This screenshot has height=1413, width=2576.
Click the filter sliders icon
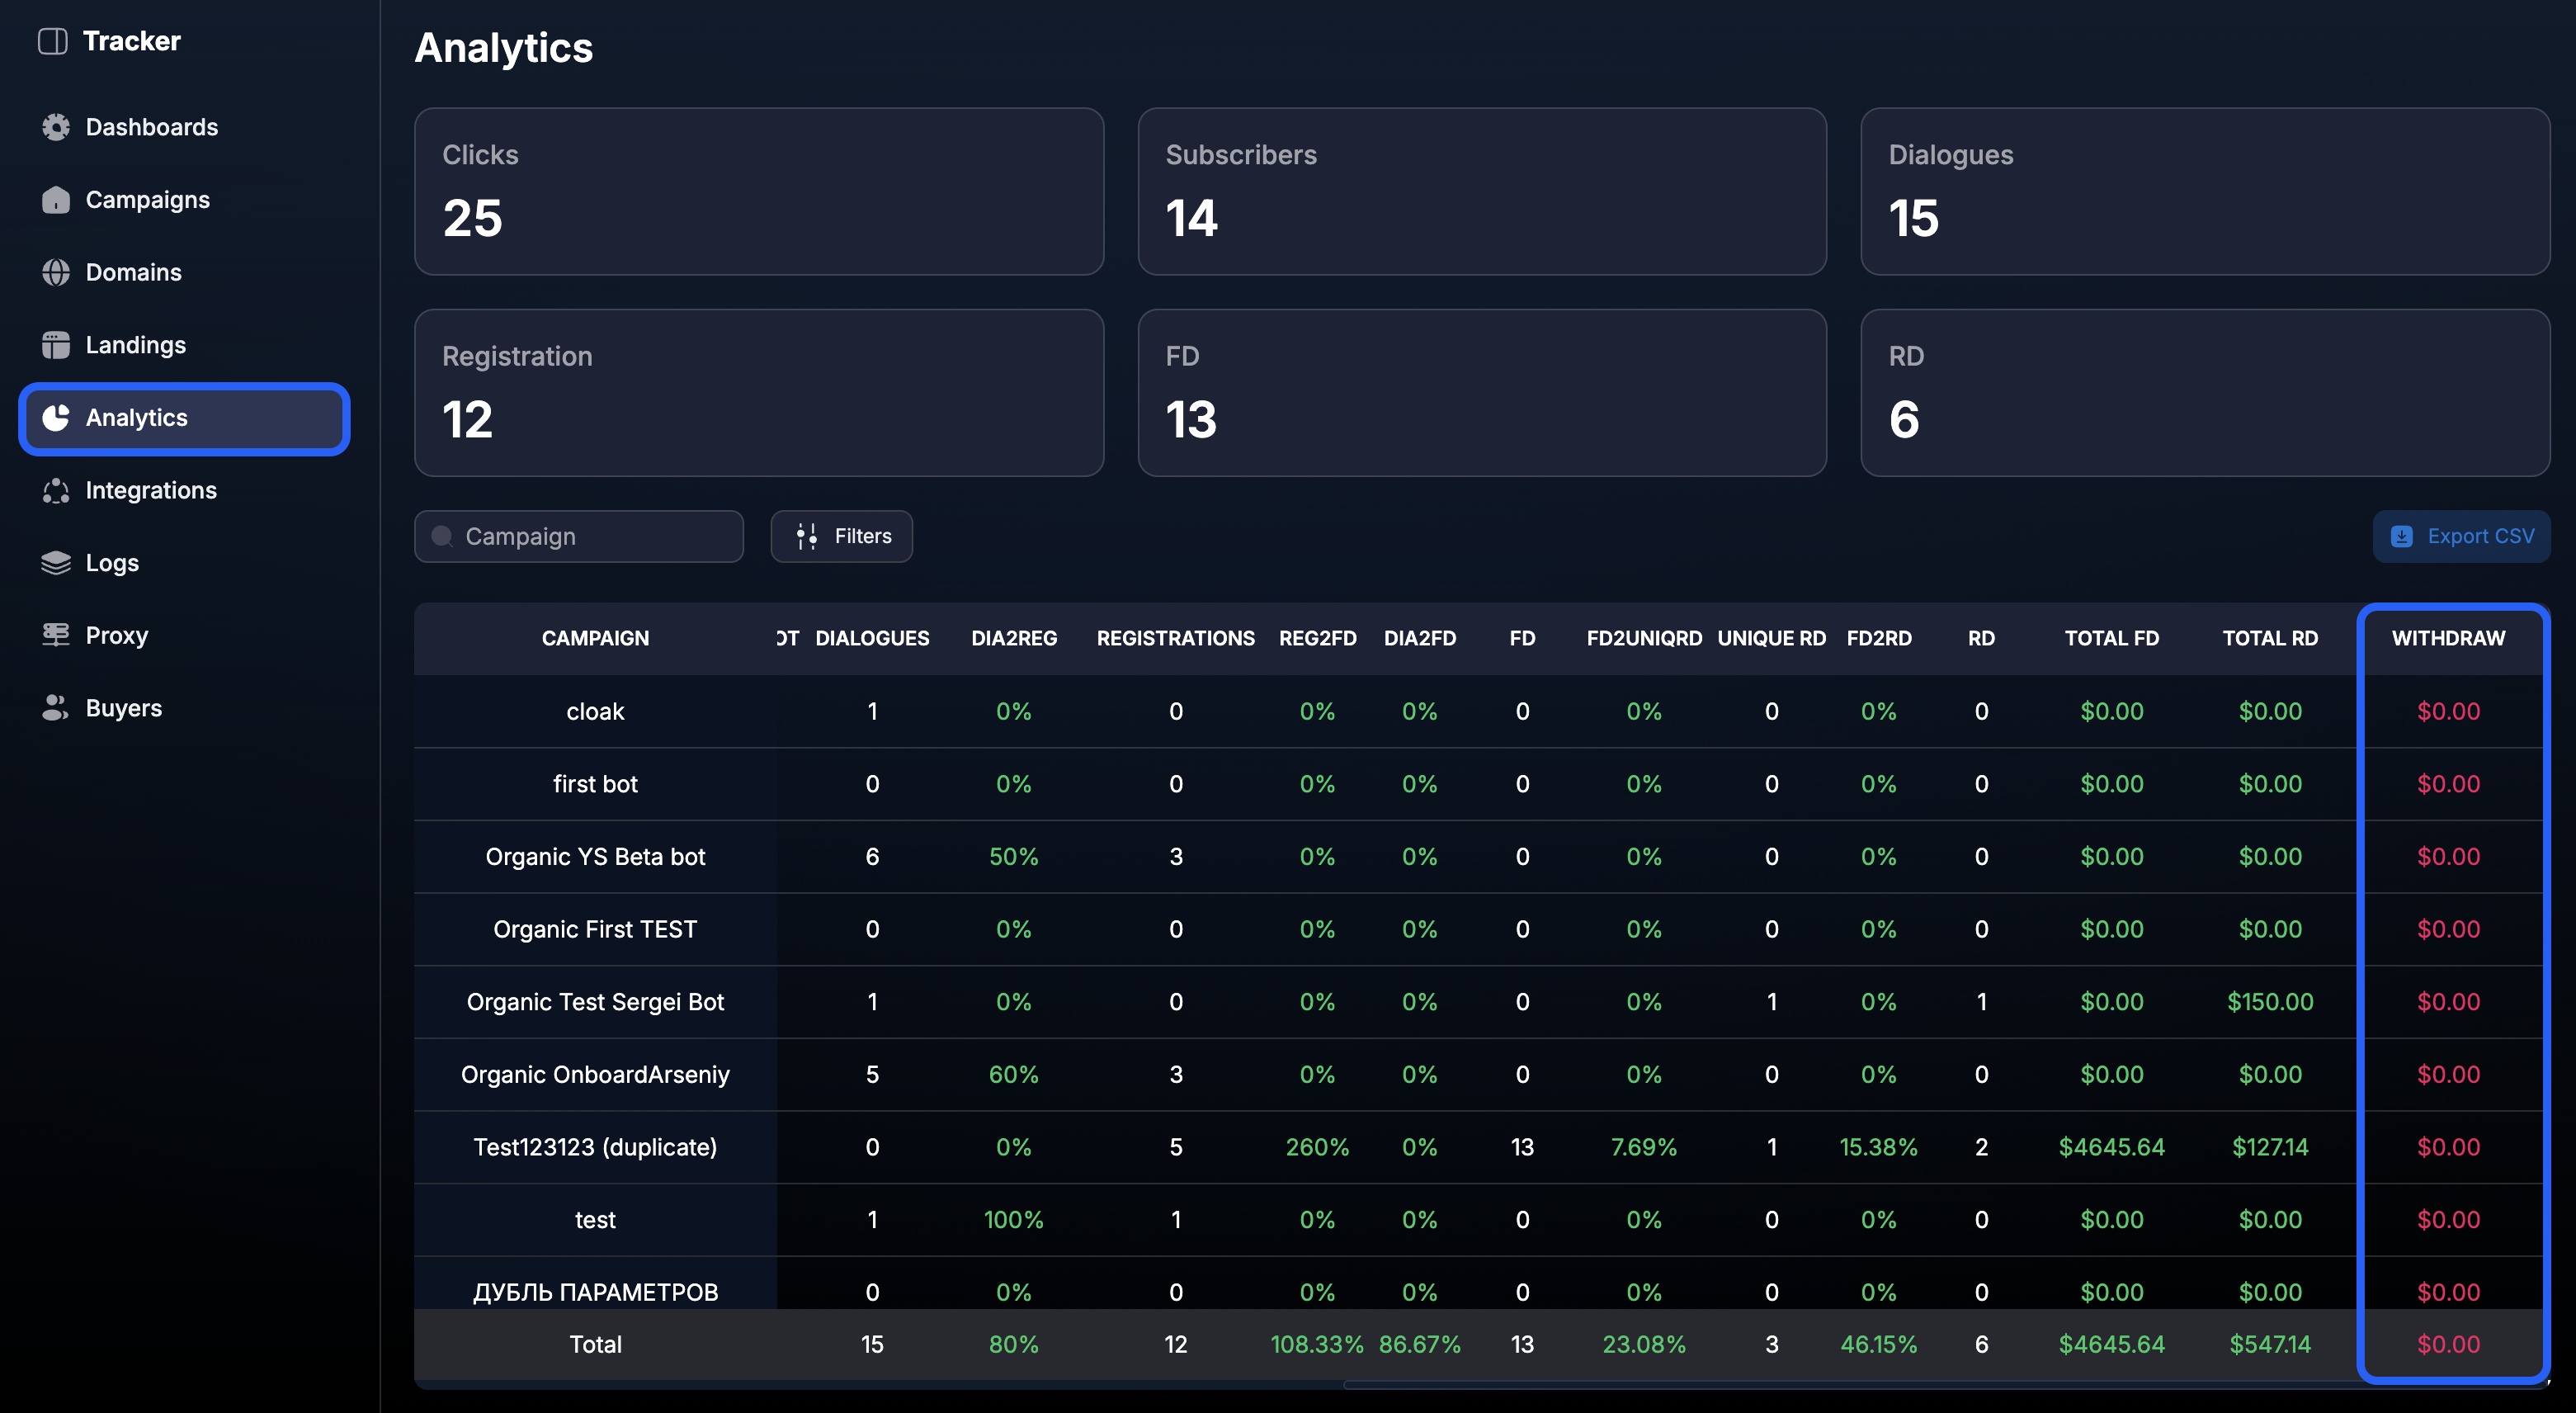(807, 536)
